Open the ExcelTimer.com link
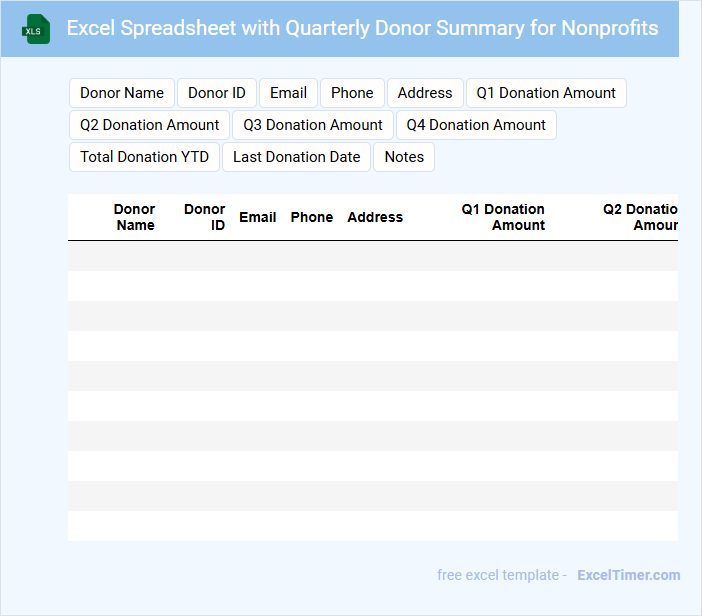The image size is (702, 616). pos(628,575)
